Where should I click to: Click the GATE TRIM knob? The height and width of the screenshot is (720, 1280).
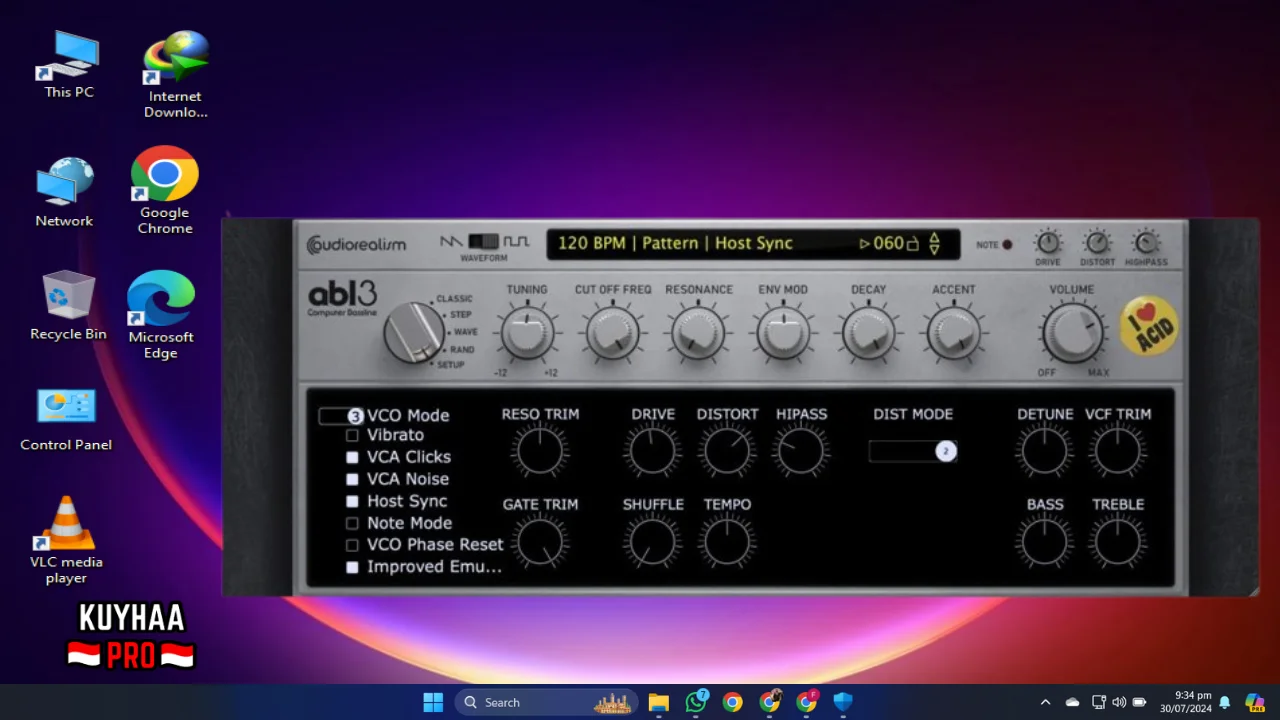click(x=540, y=543)
